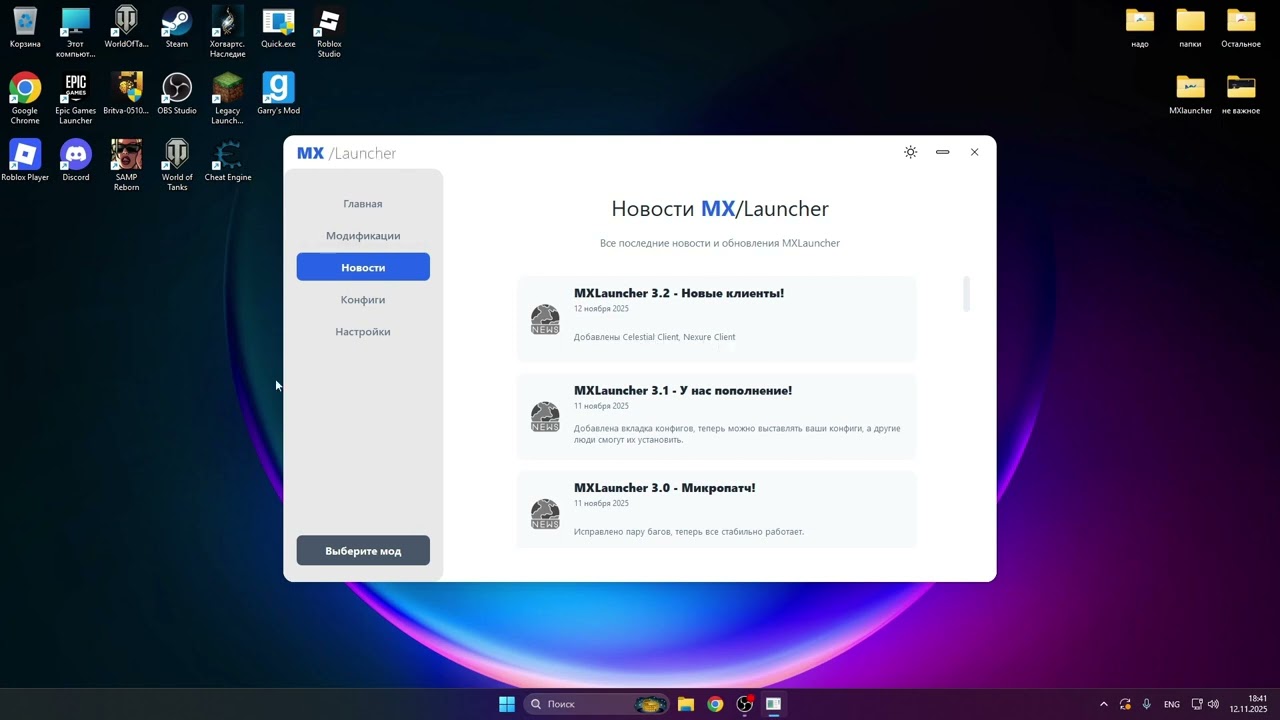Select the Roblox Player desktop icon
Screen dimensions: 1280x720
[x=25, y=161]
